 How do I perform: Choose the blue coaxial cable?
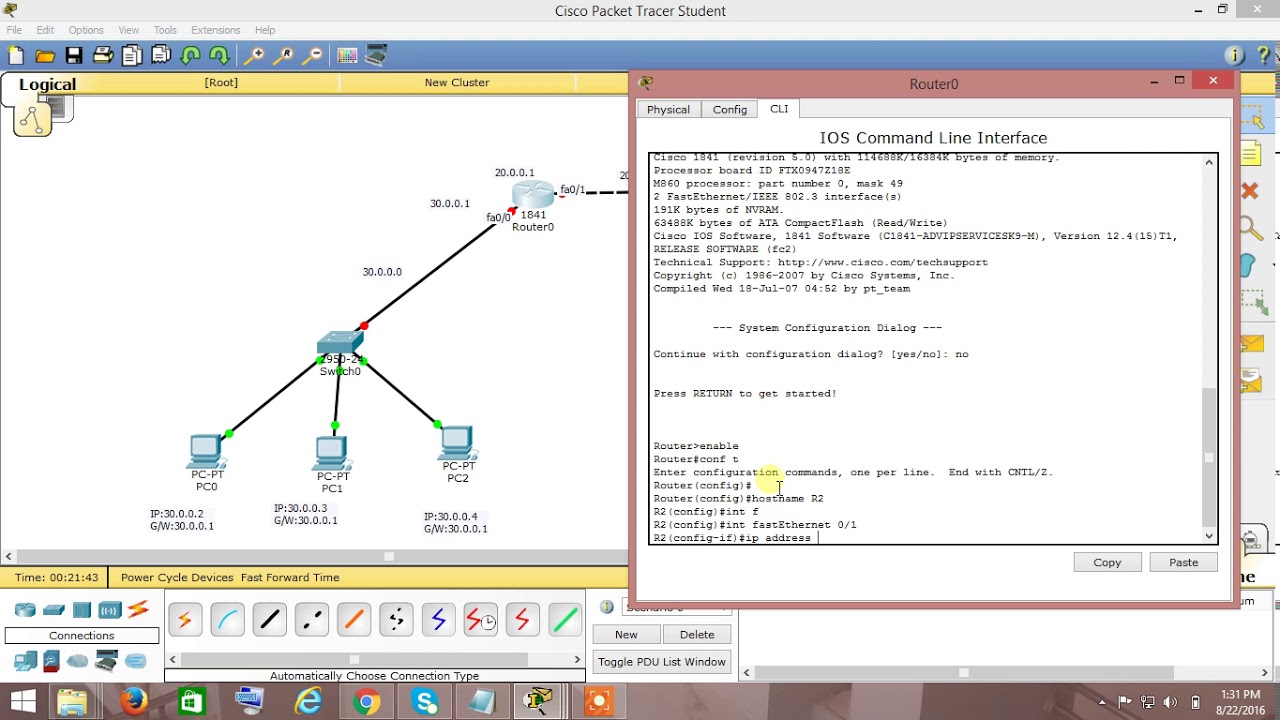438,621
